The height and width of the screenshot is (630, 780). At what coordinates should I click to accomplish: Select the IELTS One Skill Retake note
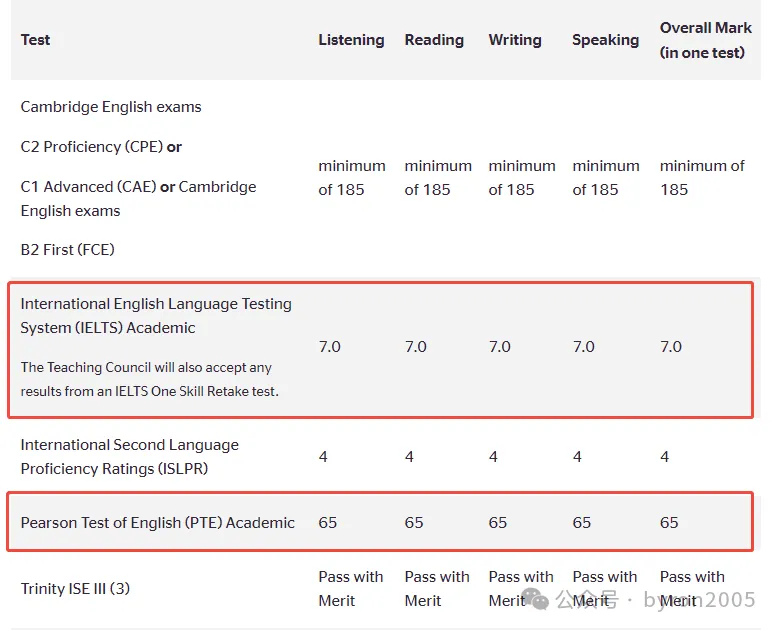pyautogui.click(x=149, y=379)
